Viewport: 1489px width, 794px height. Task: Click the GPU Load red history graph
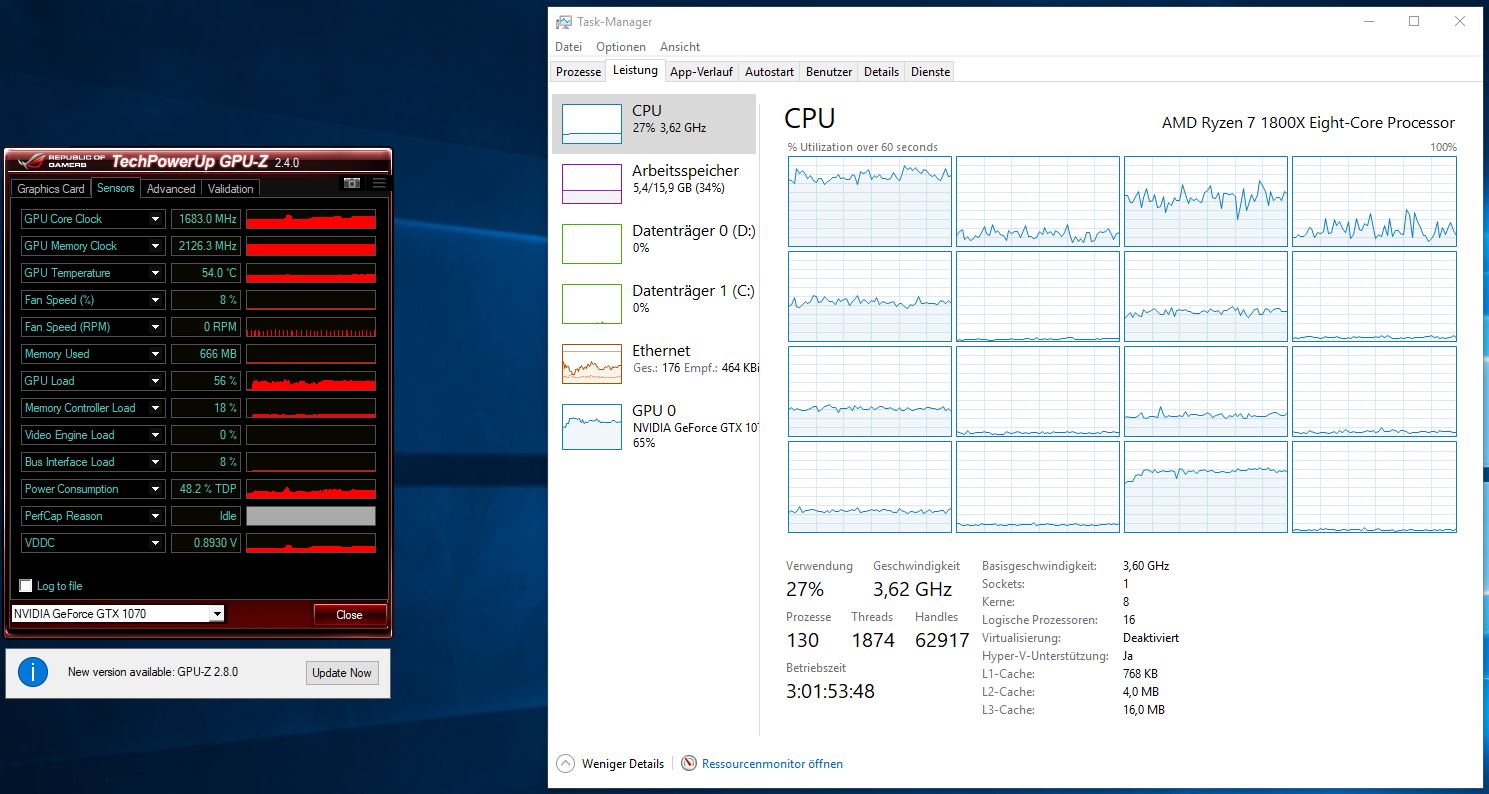311,381
